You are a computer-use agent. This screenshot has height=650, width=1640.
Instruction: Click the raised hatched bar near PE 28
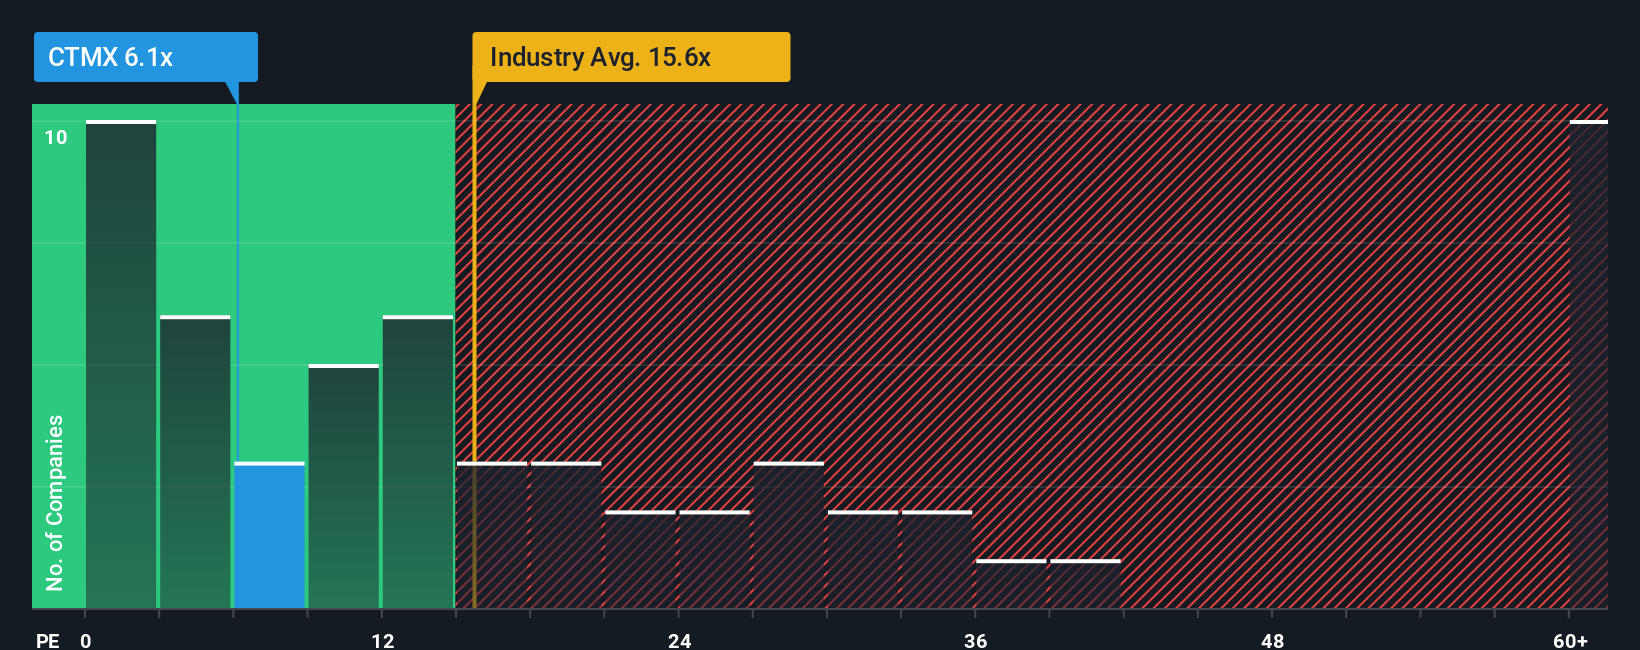pyautogui.click(x=789, y=535)
